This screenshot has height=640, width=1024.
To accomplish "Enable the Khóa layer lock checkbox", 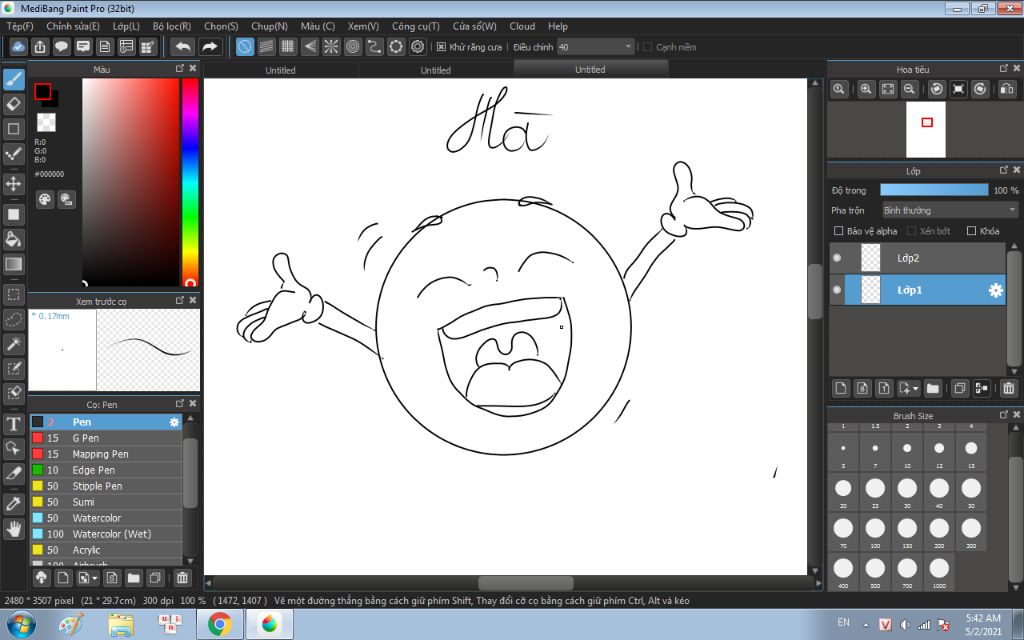I will tap(971, 231).
